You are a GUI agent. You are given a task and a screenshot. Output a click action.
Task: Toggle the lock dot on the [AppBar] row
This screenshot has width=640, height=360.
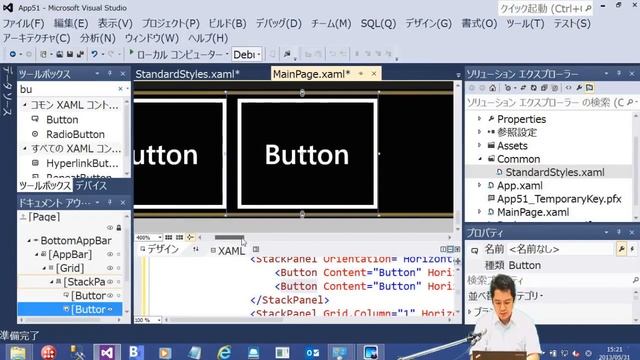pos(119,254)
